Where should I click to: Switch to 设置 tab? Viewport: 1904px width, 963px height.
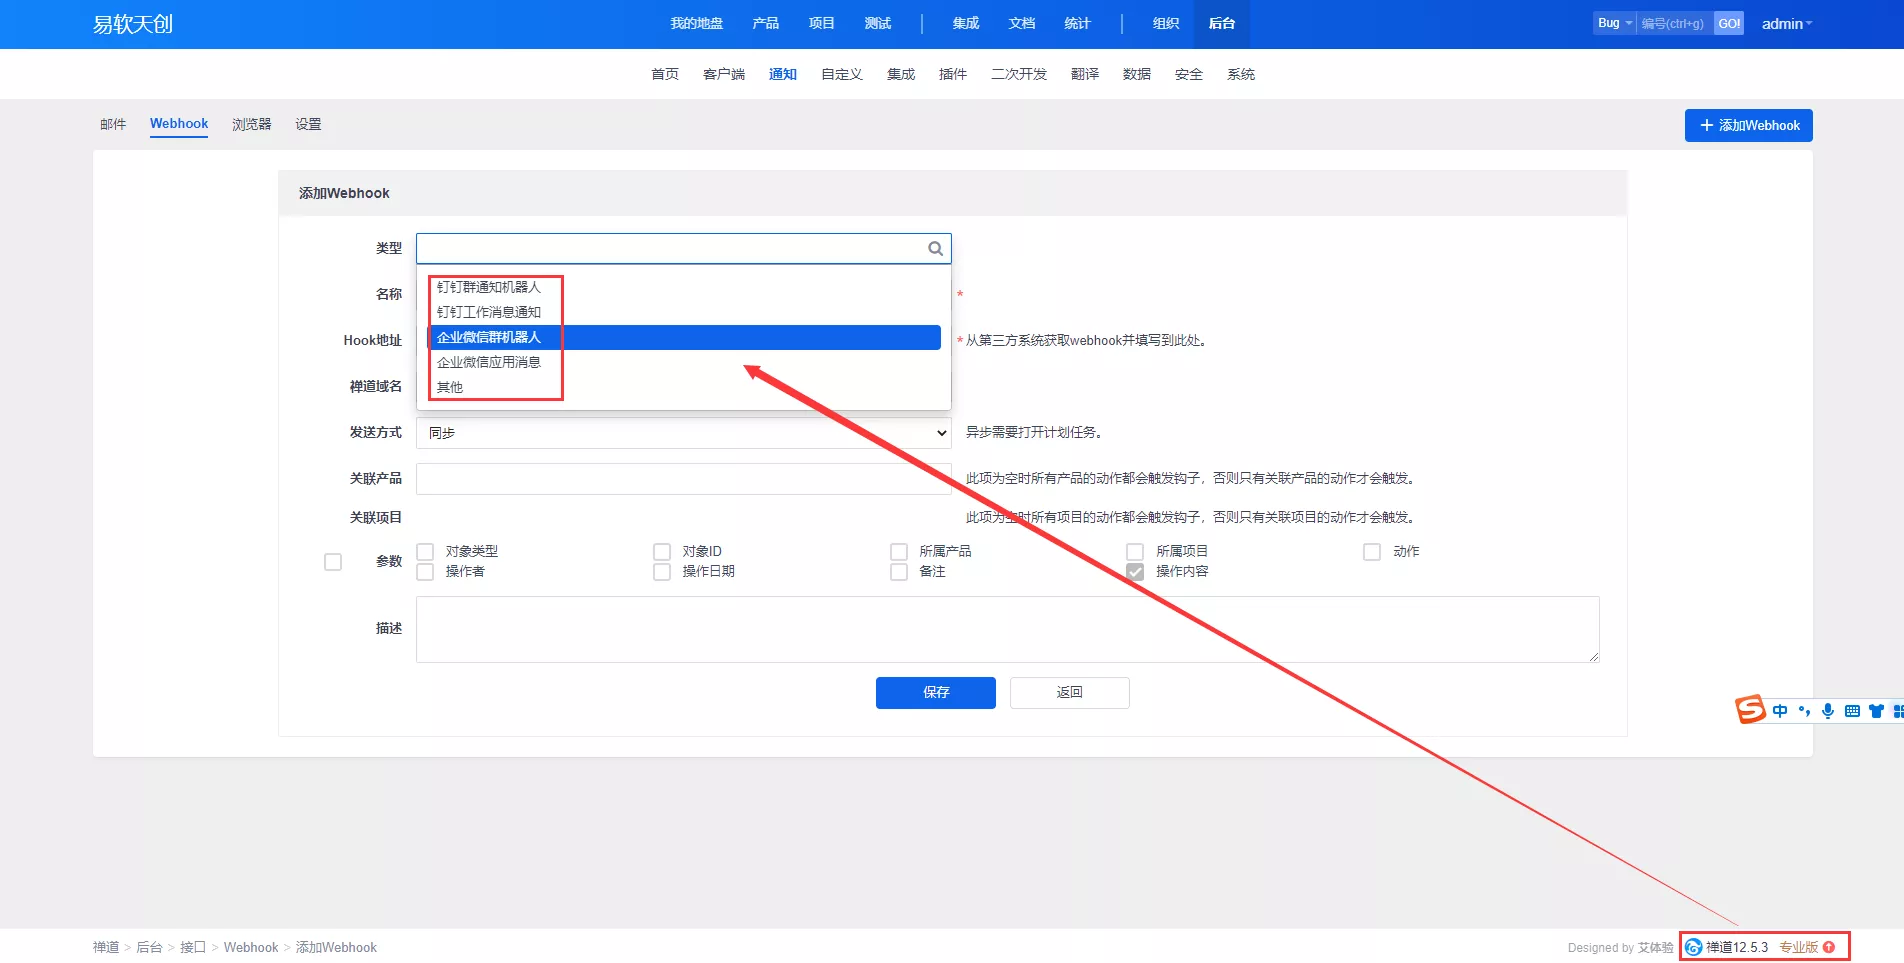pyautogui.click(x=308, y=124)
